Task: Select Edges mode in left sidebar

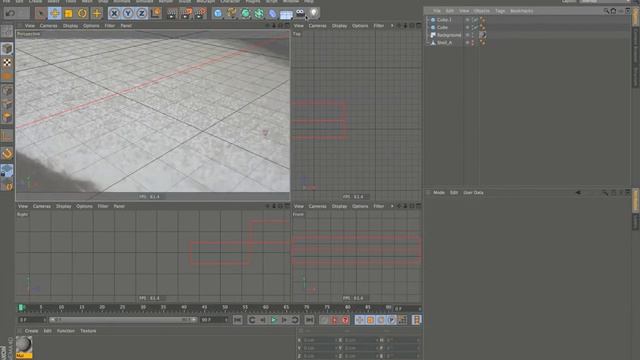Action: pyautogui.click(x=7, y=104)
